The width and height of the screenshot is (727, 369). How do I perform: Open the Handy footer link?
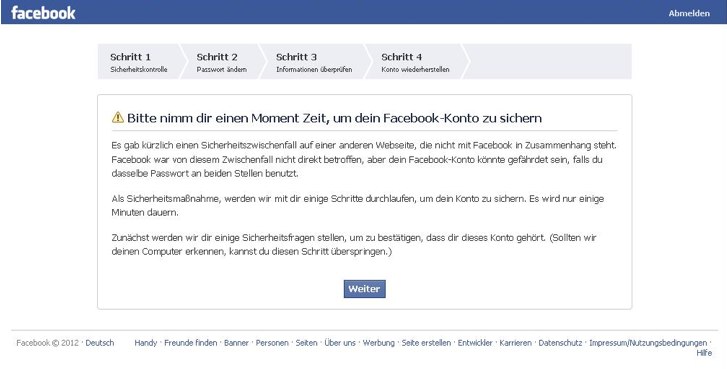tap(146, 343)
